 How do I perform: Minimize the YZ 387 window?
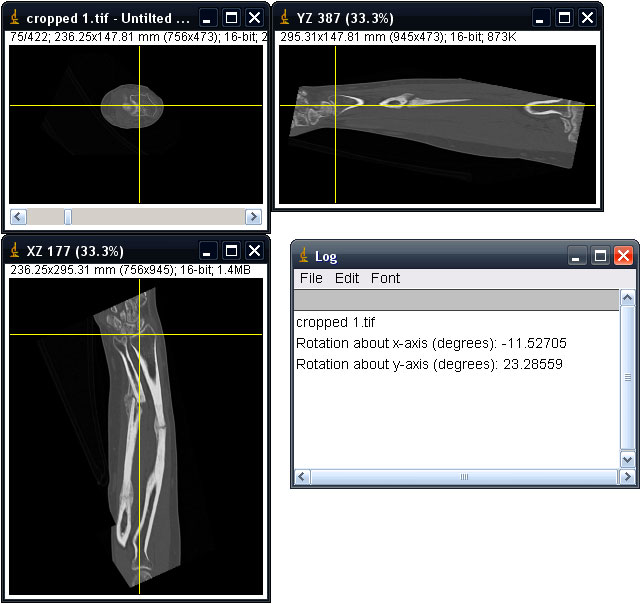coord(540,18)
